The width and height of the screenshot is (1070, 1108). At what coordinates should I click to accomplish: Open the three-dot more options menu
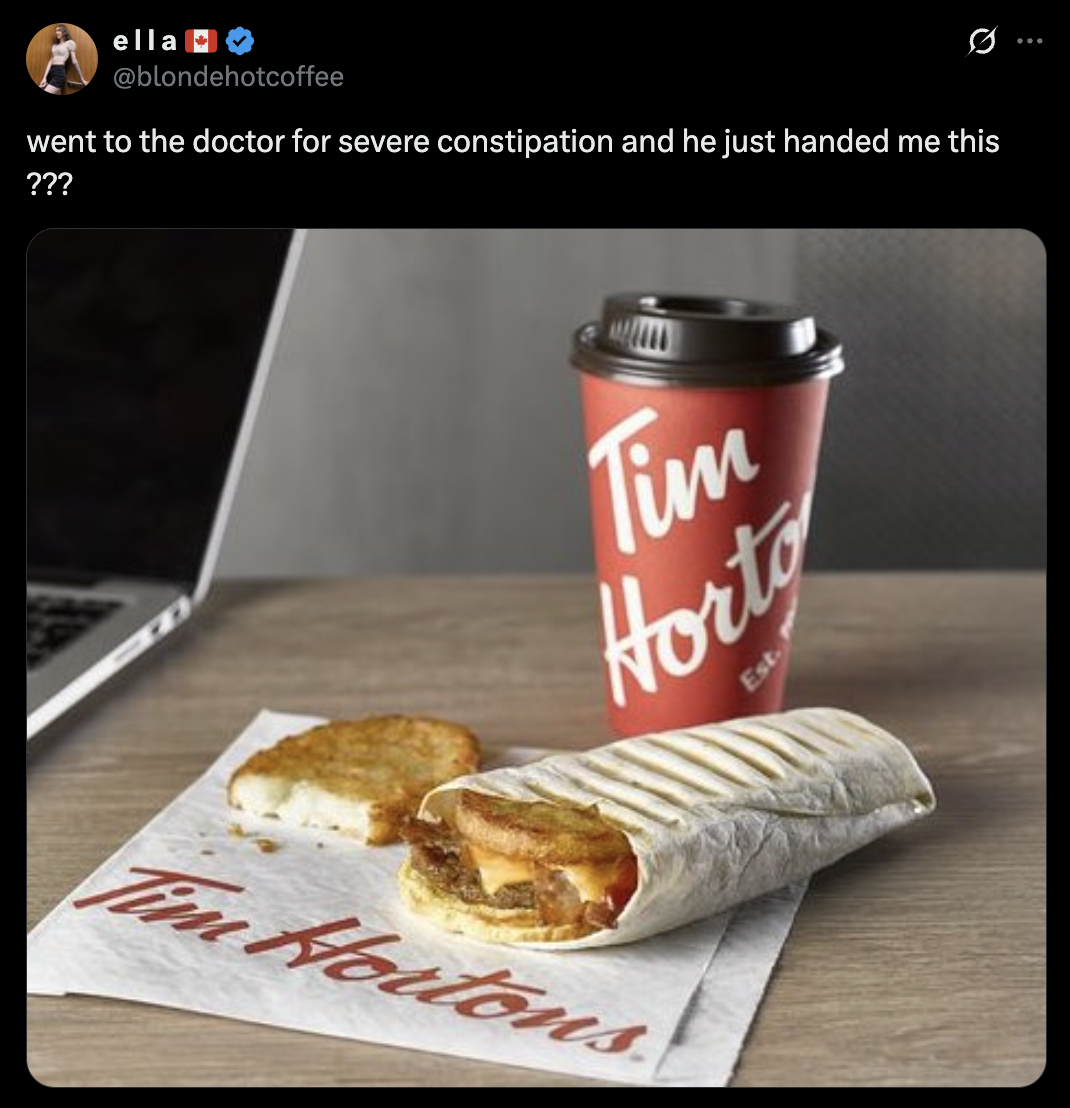pyautogui.click(x=1030, y=41)
